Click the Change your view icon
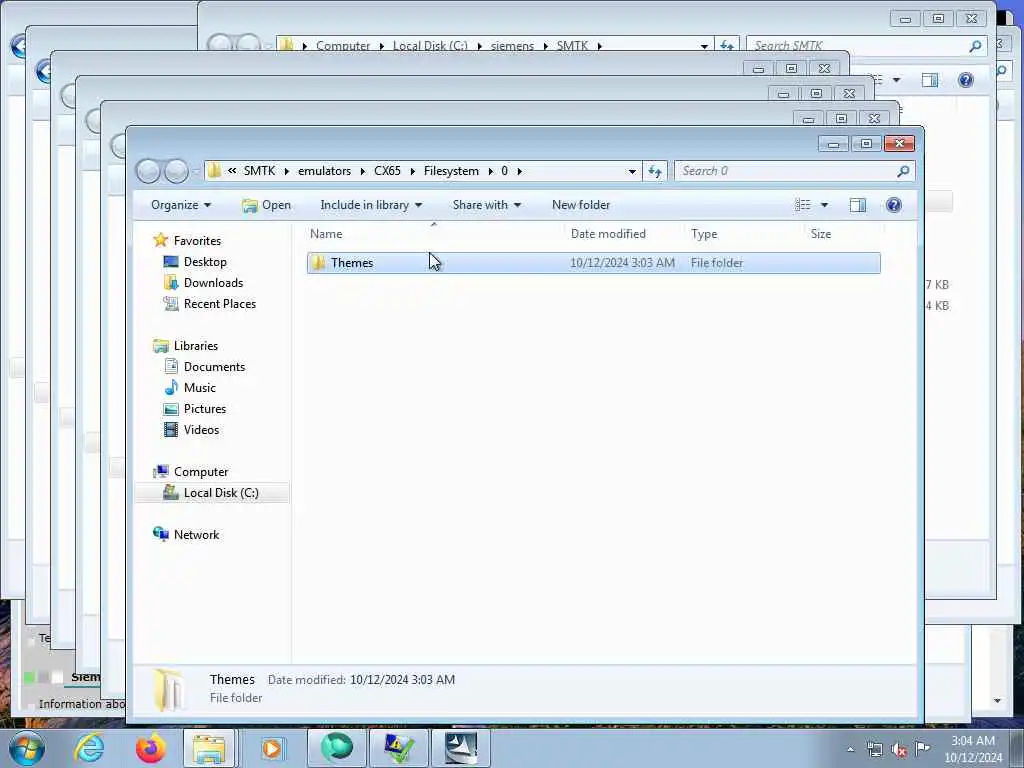The image size is (1024, 768). coord(803,205)
